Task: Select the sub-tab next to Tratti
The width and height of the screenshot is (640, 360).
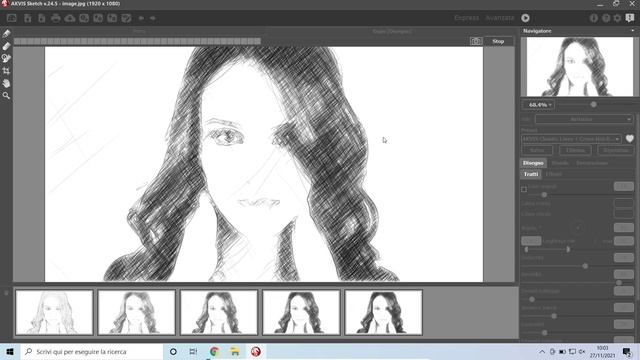Action: point(554,174)
